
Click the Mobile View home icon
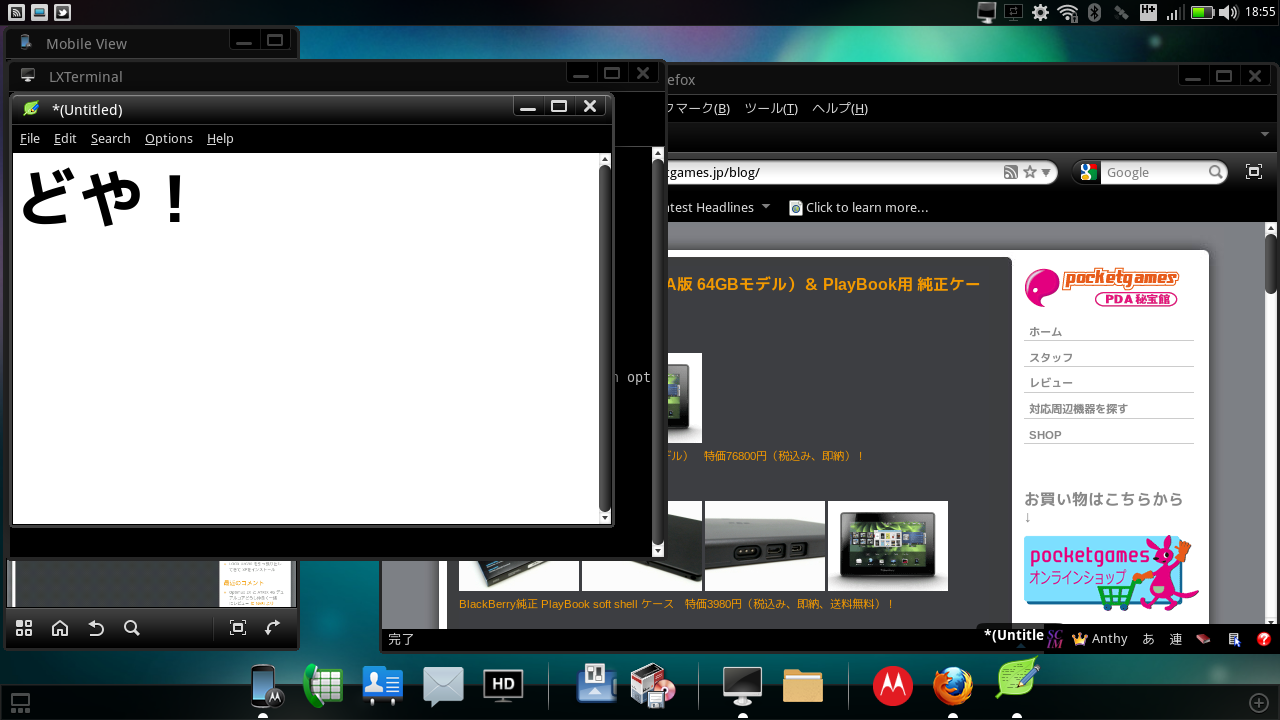pos(60,628)
